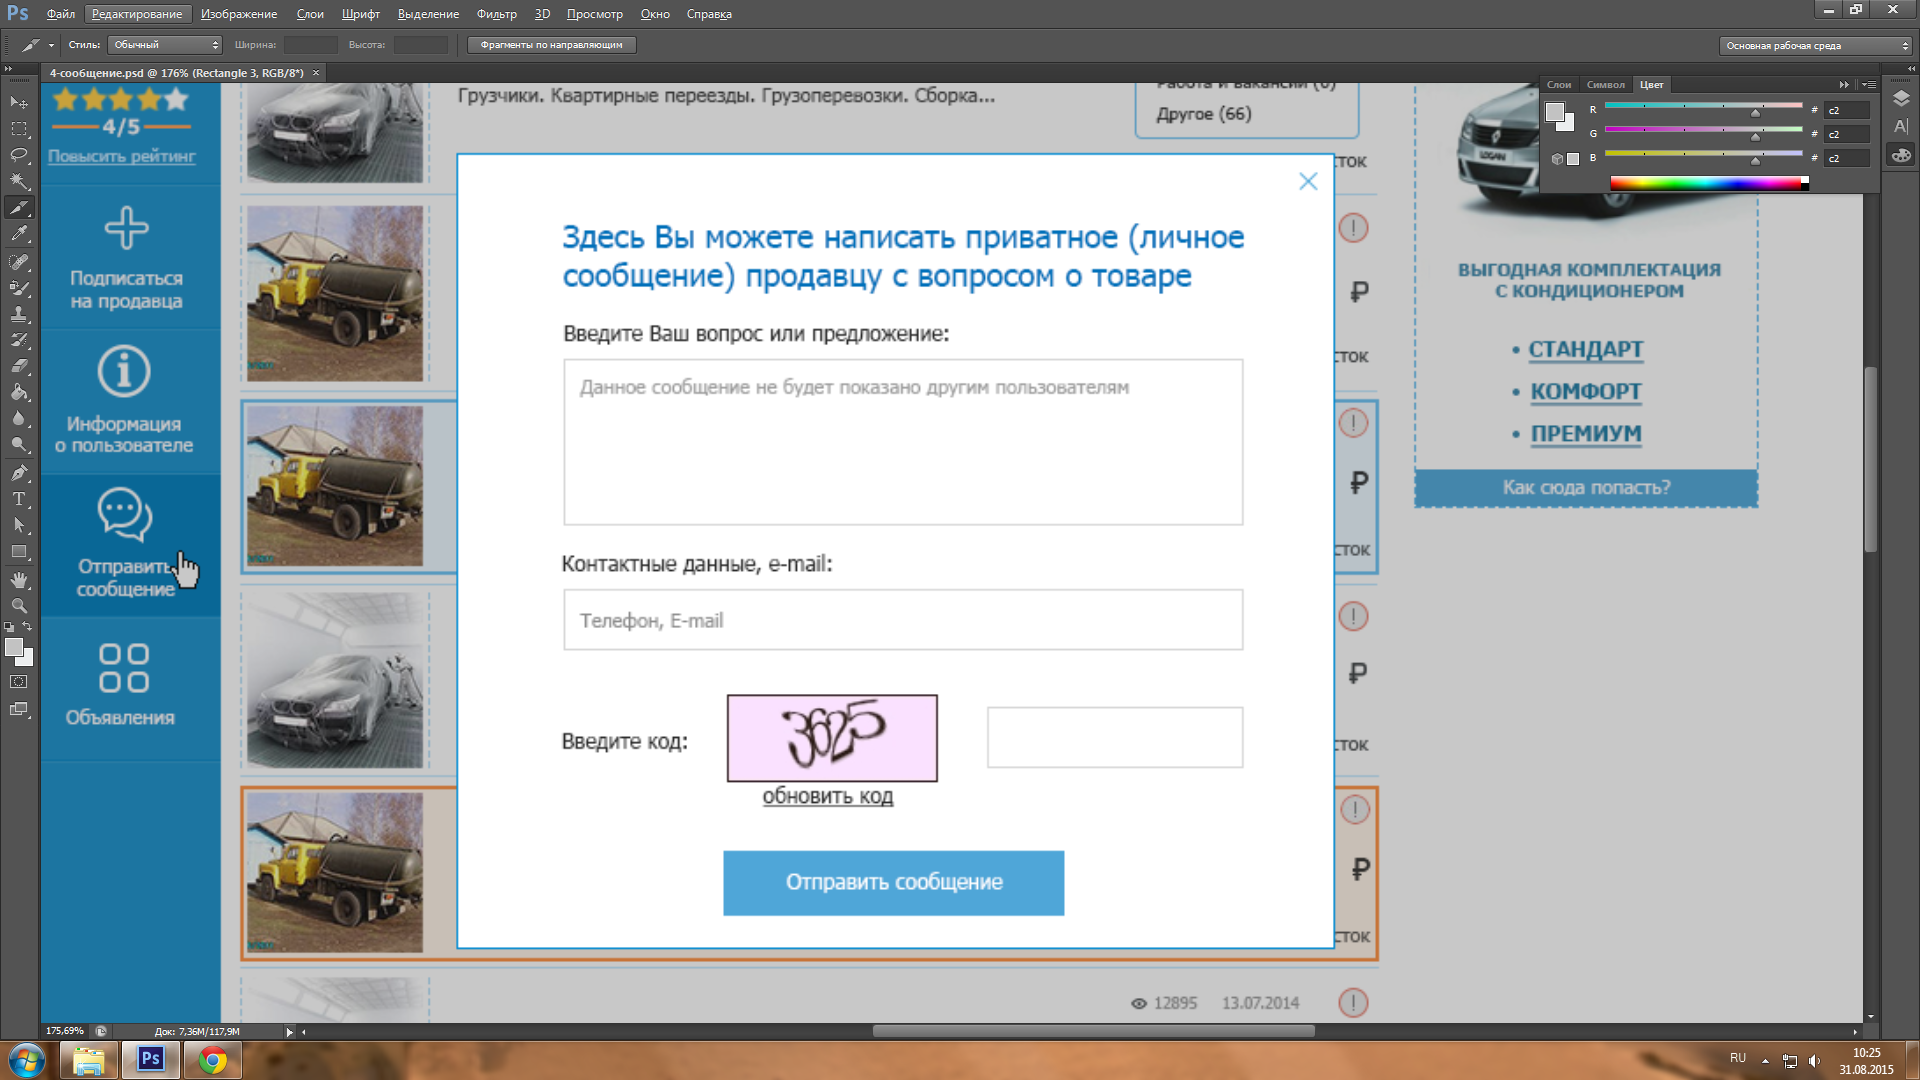
Task: Reset default foreground and background colors
Action: 9,627
